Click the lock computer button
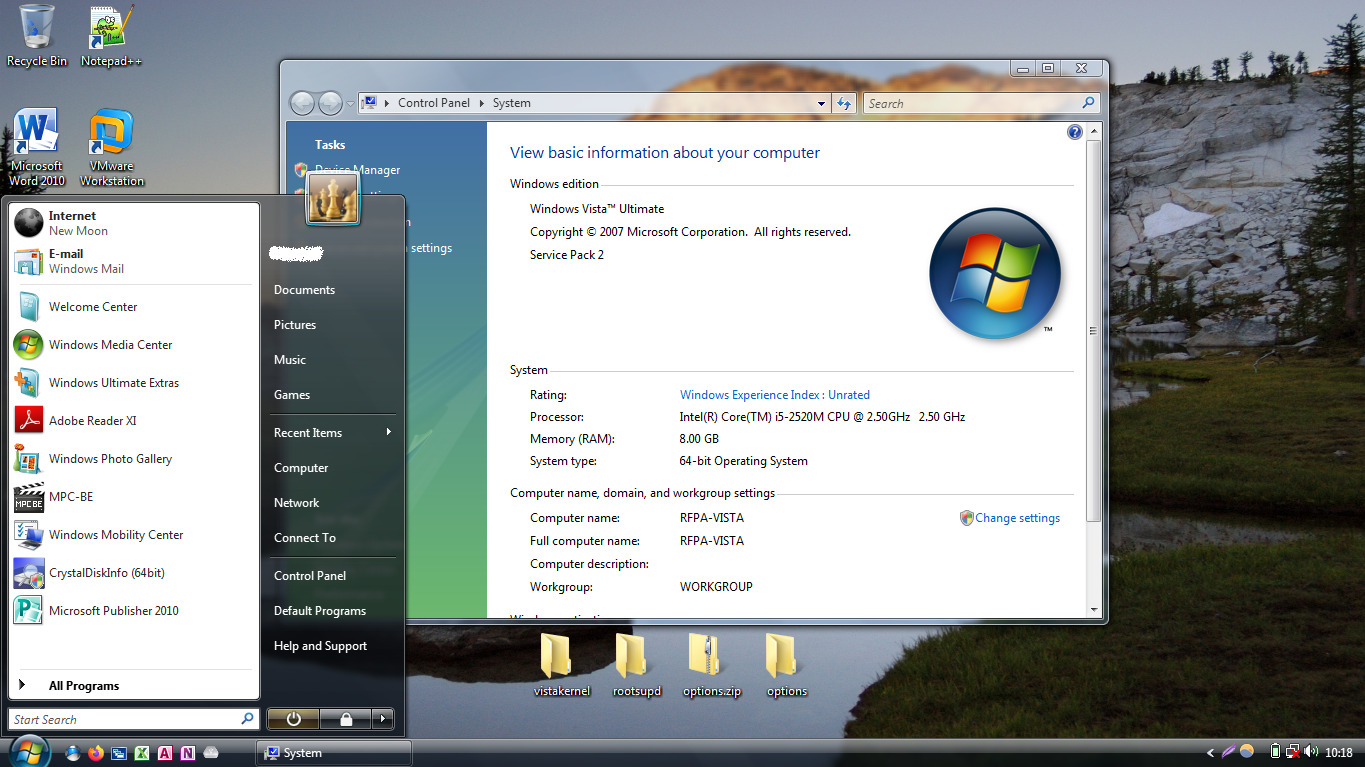This screenshot has width=1365, height=767. [x=345, y=719]
